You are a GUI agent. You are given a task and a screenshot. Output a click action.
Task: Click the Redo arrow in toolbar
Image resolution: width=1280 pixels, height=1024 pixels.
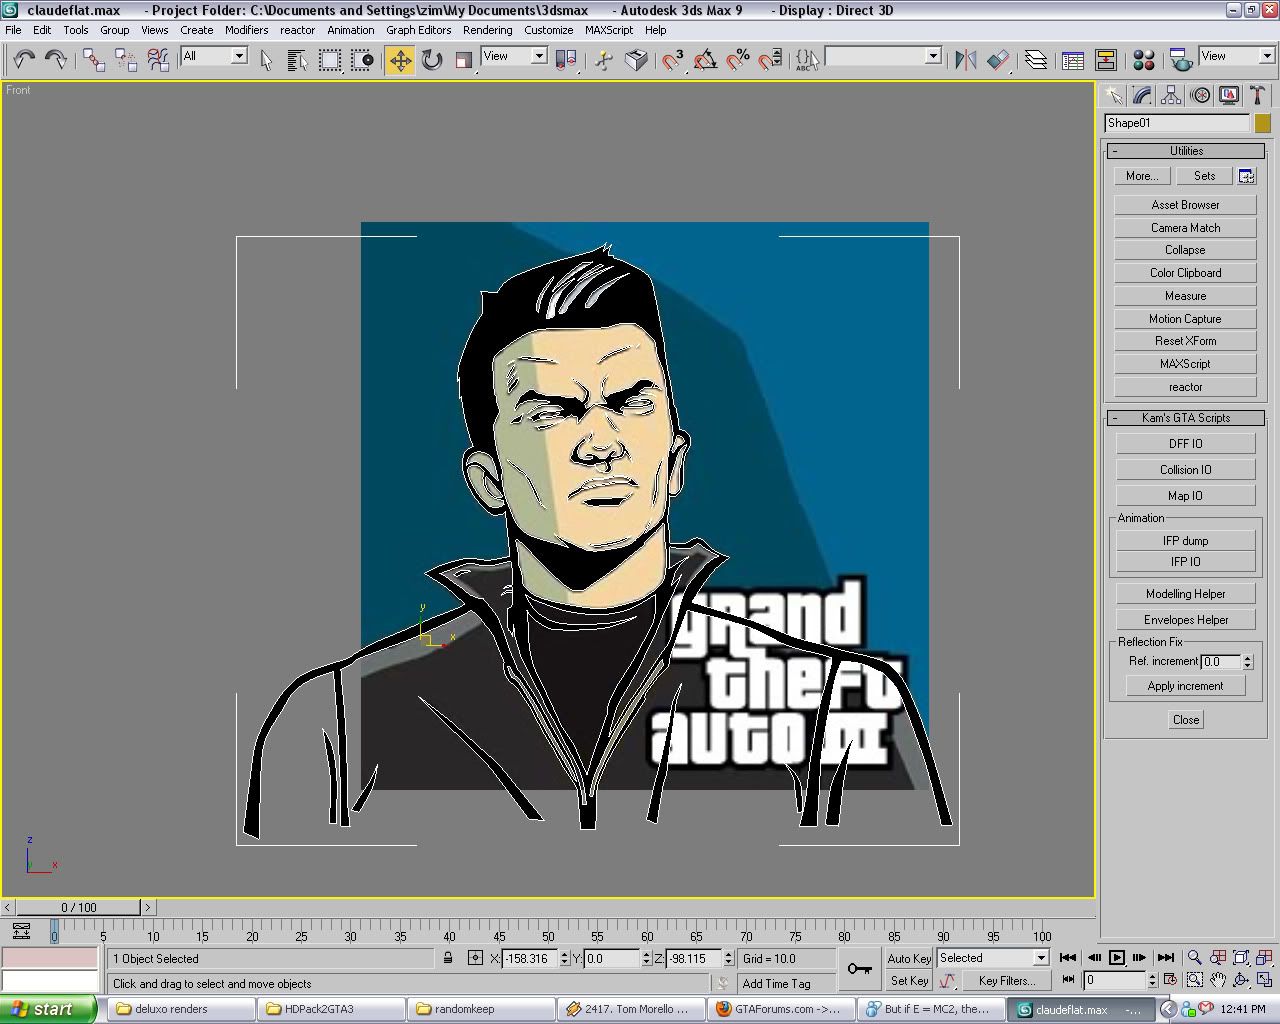pos(56,60)
